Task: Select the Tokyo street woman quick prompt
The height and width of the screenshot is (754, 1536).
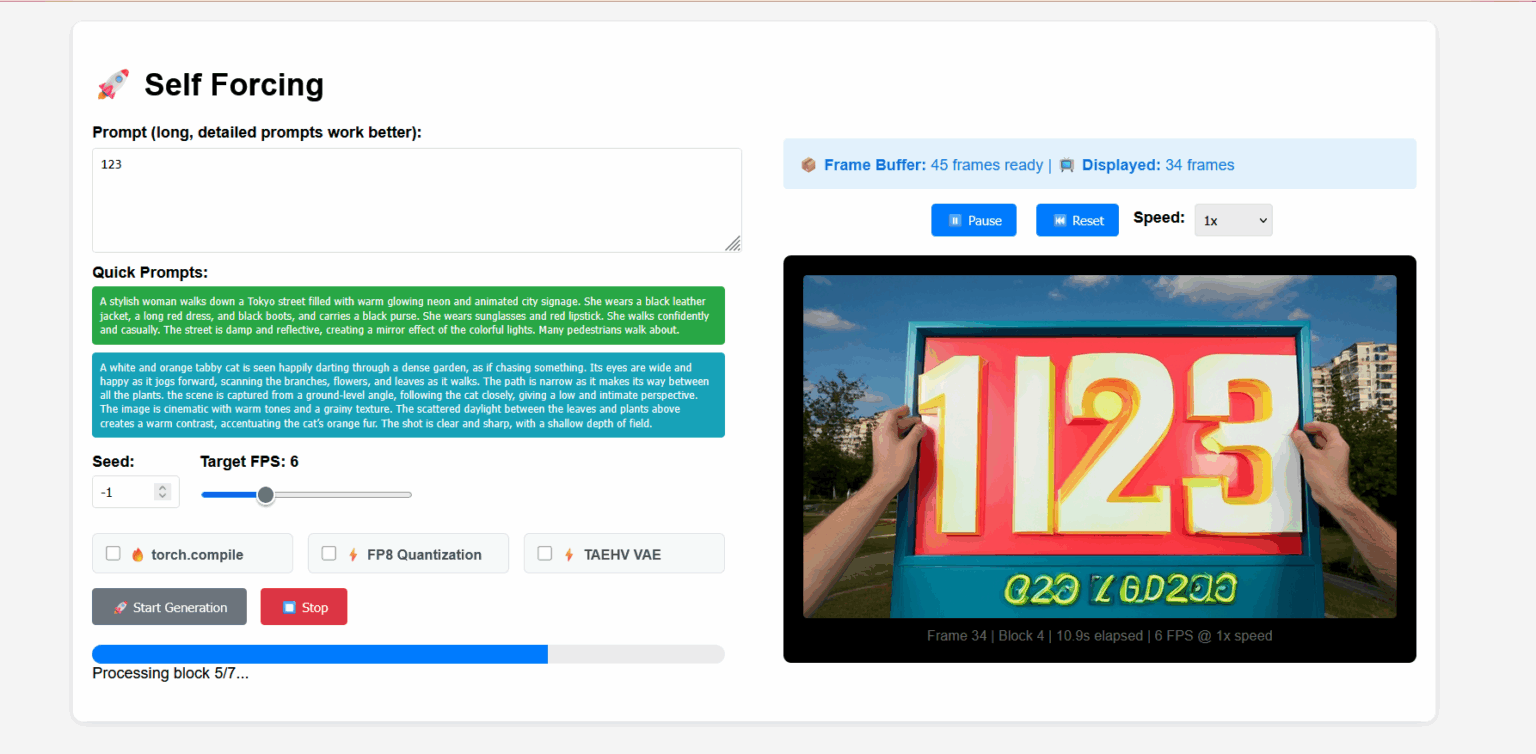Action: coord(408,315)
